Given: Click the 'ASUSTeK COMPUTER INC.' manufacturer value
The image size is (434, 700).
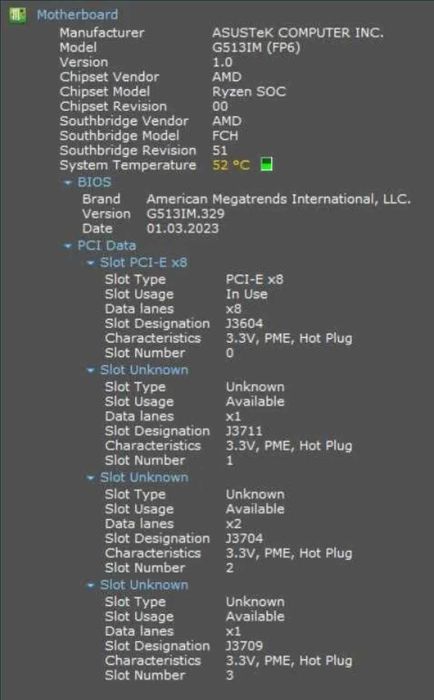Looking at the screenshot, I should [298, 33].
